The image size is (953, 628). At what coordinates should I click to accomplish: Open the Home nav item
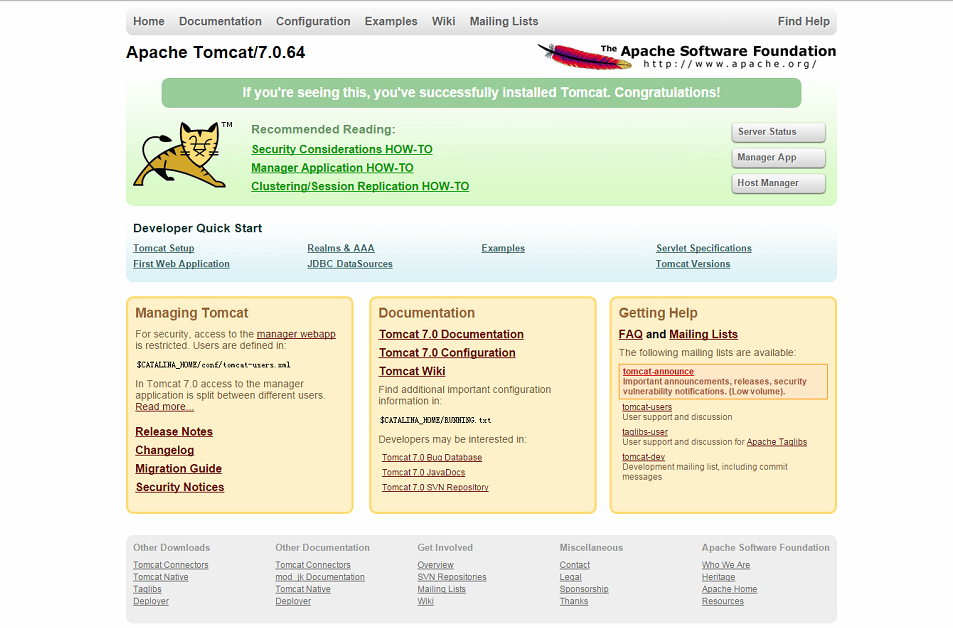tap(149, 21)
